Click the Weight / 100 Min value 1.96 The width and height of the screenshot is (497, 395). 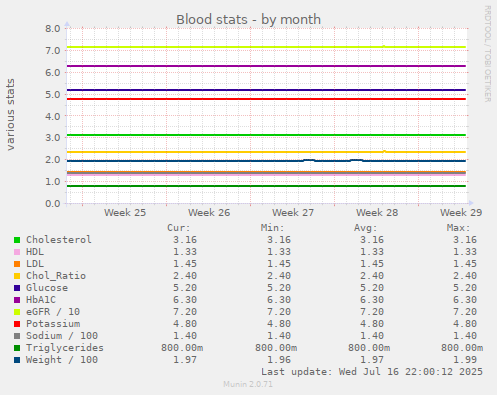click(279, 360)
